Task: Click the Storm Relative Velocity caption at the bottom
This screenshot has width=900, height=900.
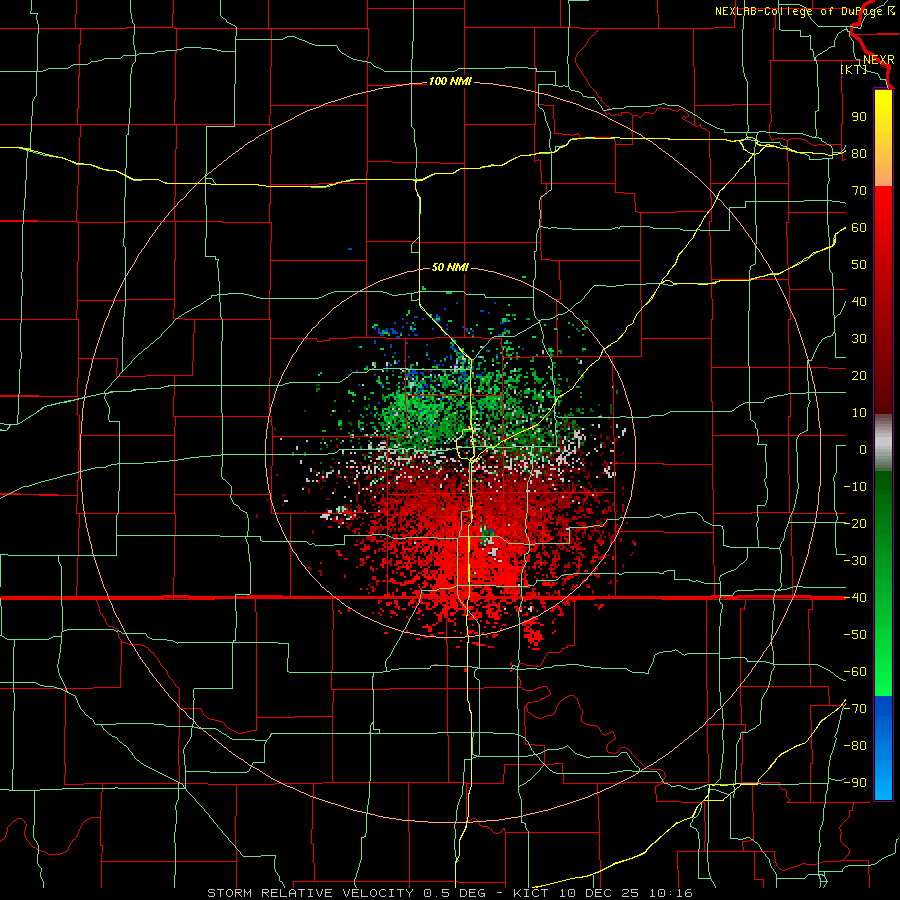Action: (450, 893)
